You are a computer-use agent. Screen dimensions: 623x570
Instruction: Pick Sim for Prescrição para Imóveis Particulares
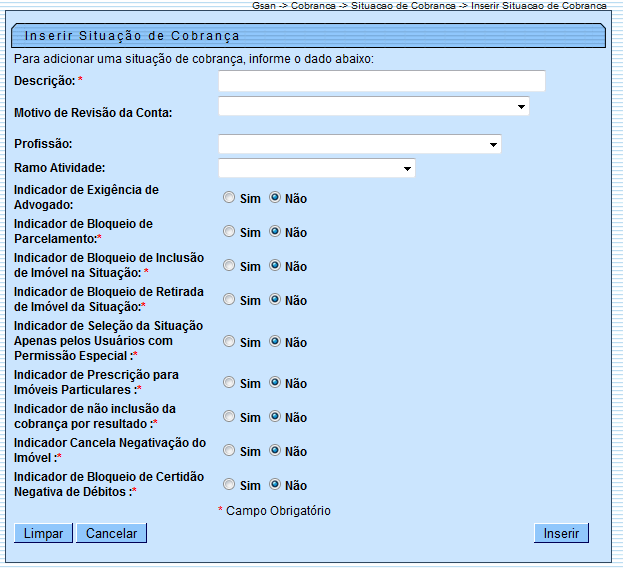pos(229,383)
